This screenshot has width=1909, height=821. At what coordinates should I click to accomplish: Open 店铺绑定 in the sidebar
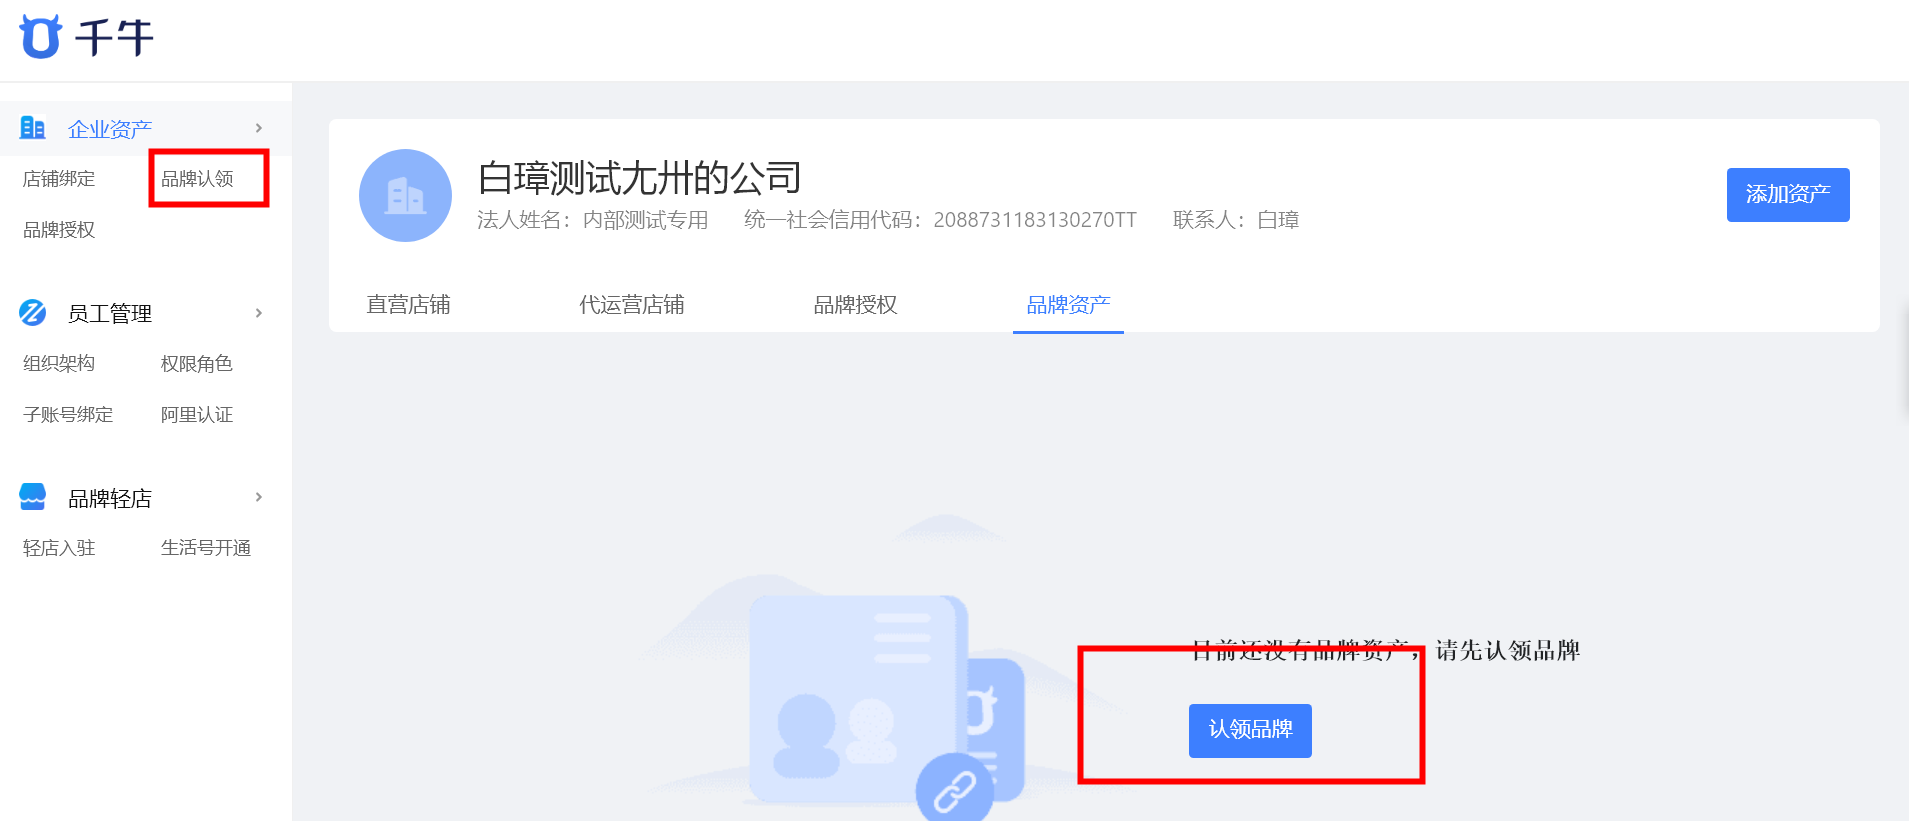click(59, 179)
